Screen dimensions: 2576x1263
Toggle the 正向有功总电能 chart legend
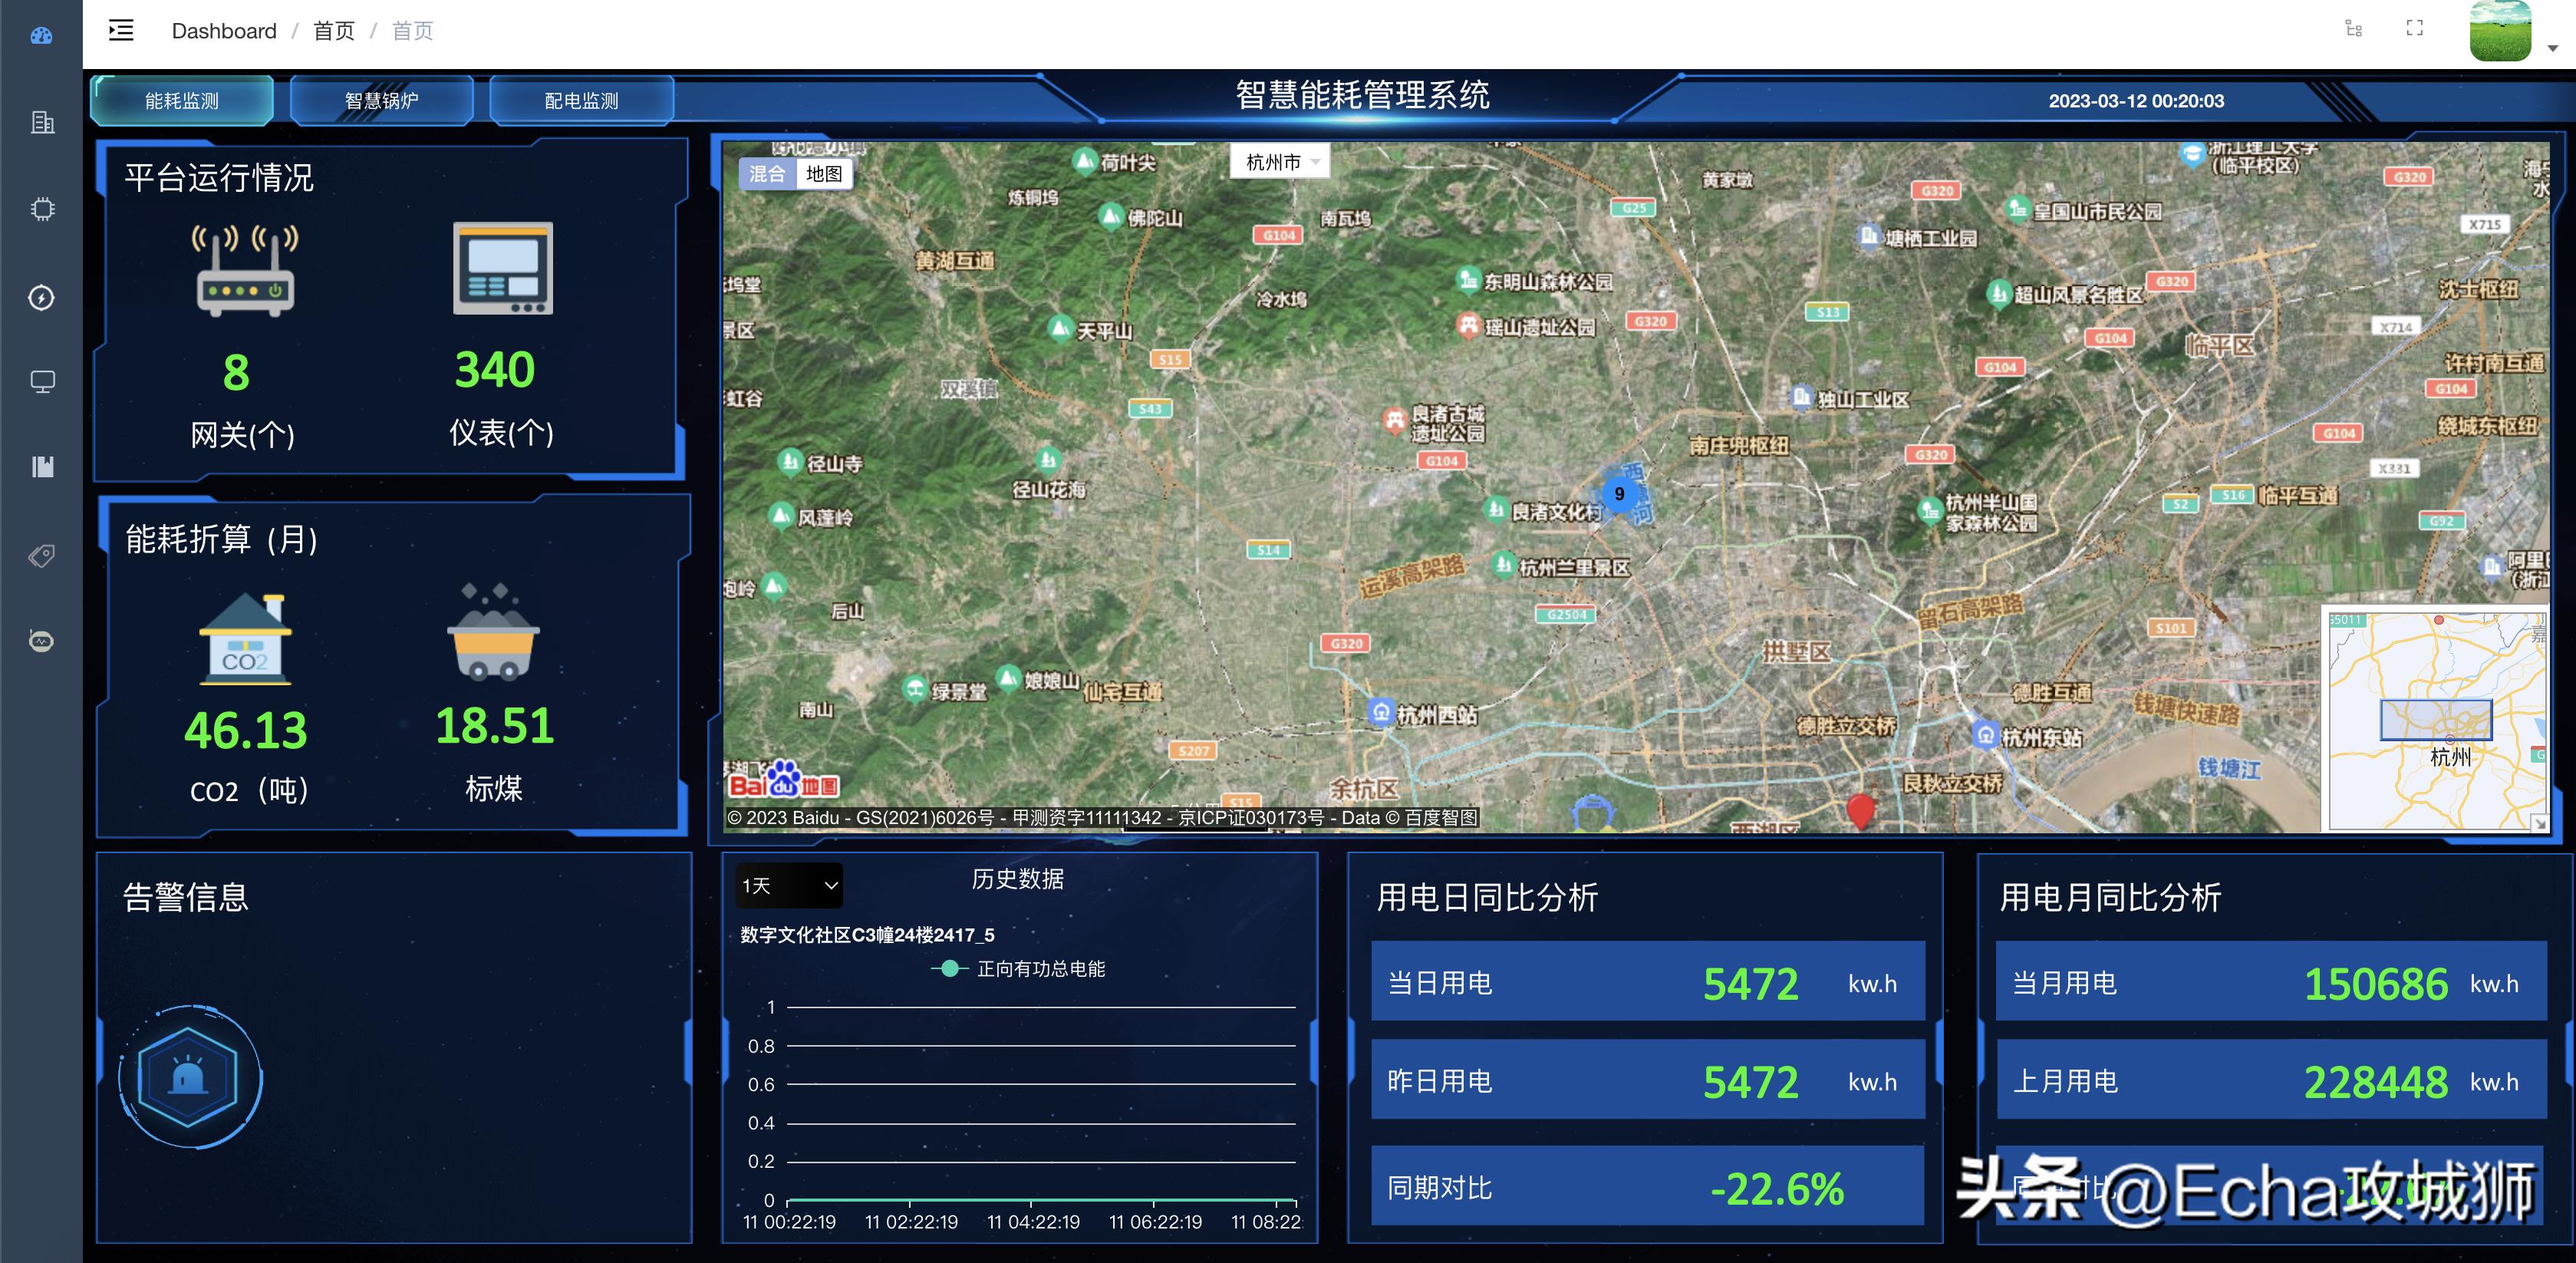point(1014,968)
